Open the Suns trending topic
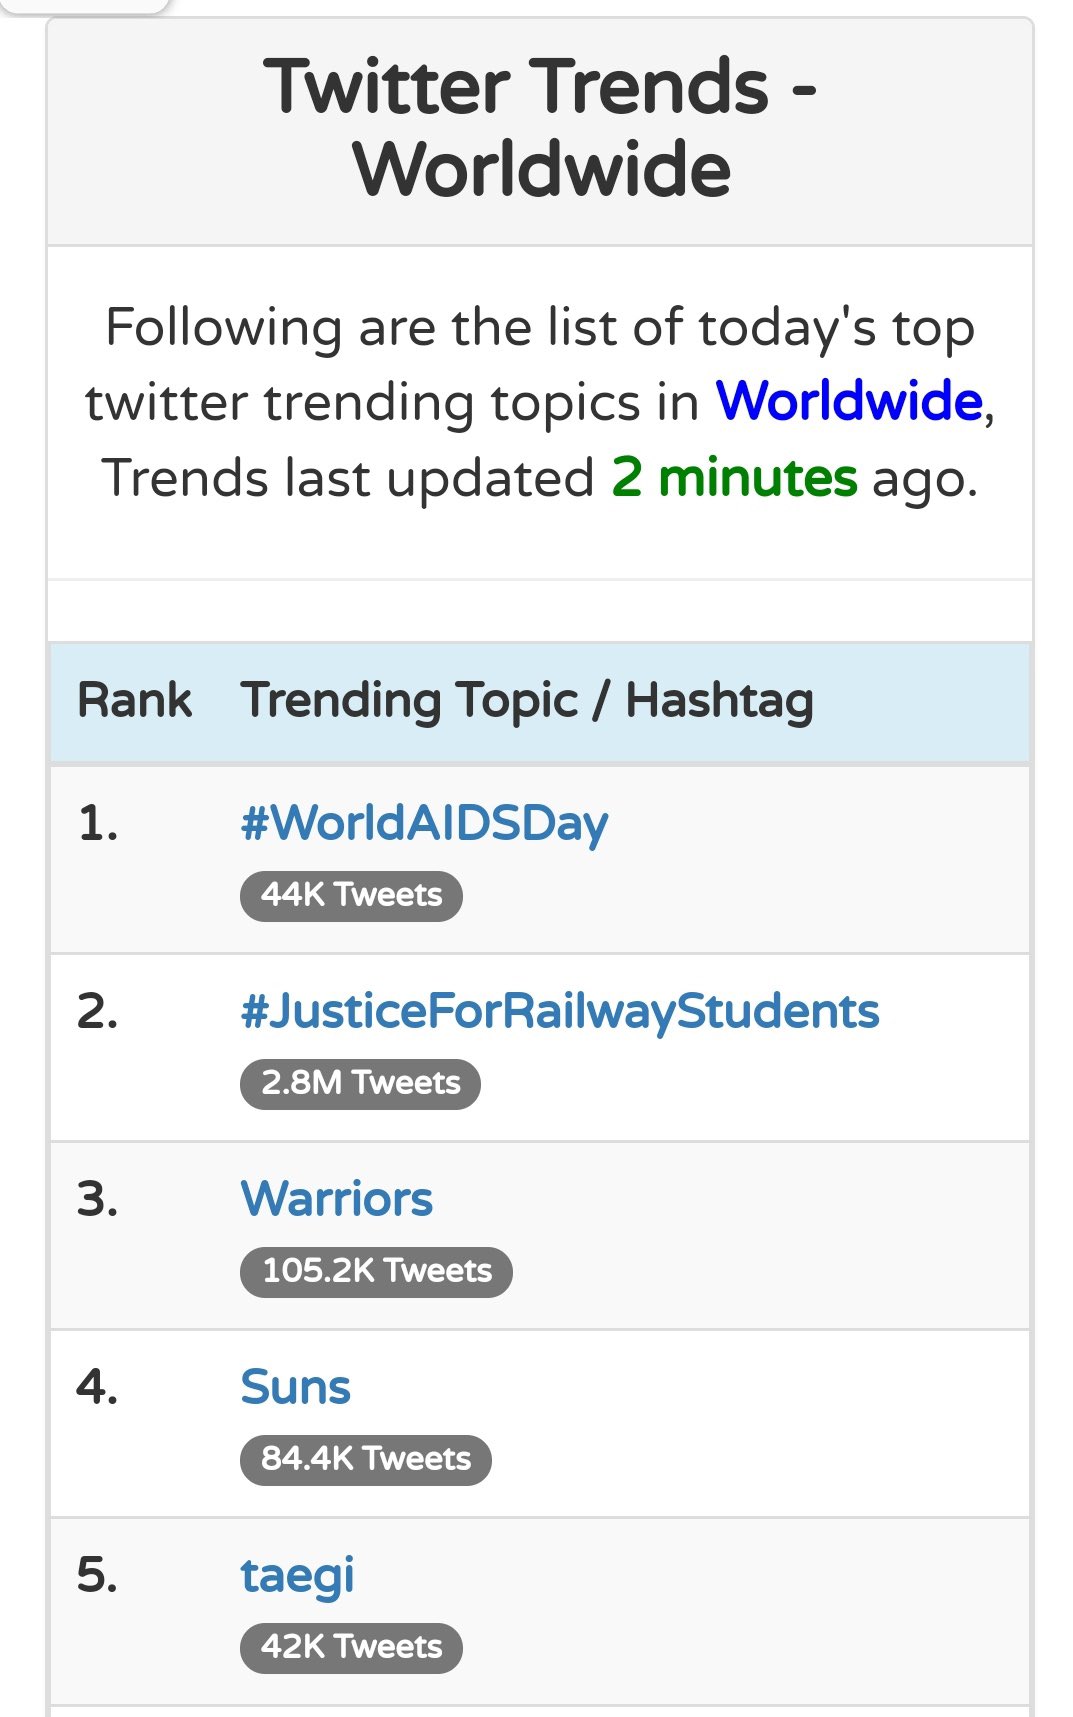The width and height of the screenshot is (1073, 1717). tap(296, 1386)
